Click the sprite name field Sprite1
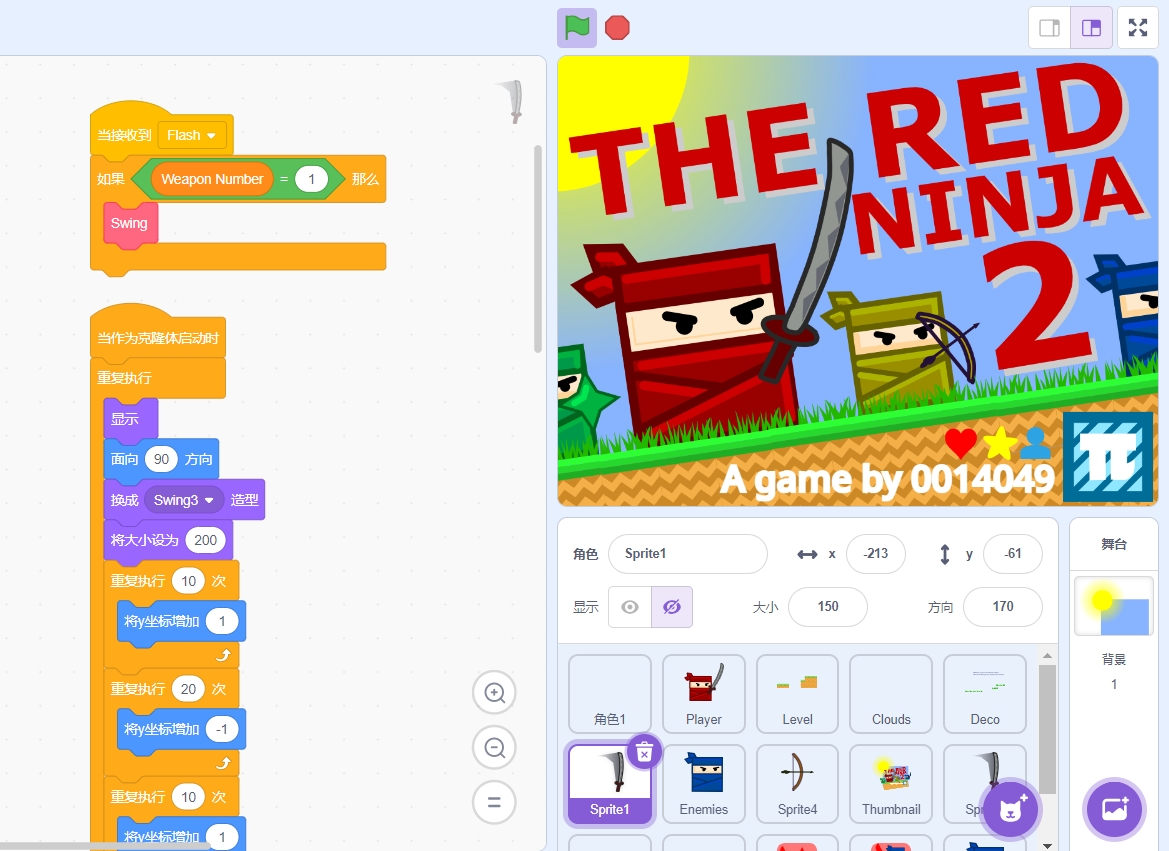The width and height of the screenshot is (1169, 851). coord(687,554)
